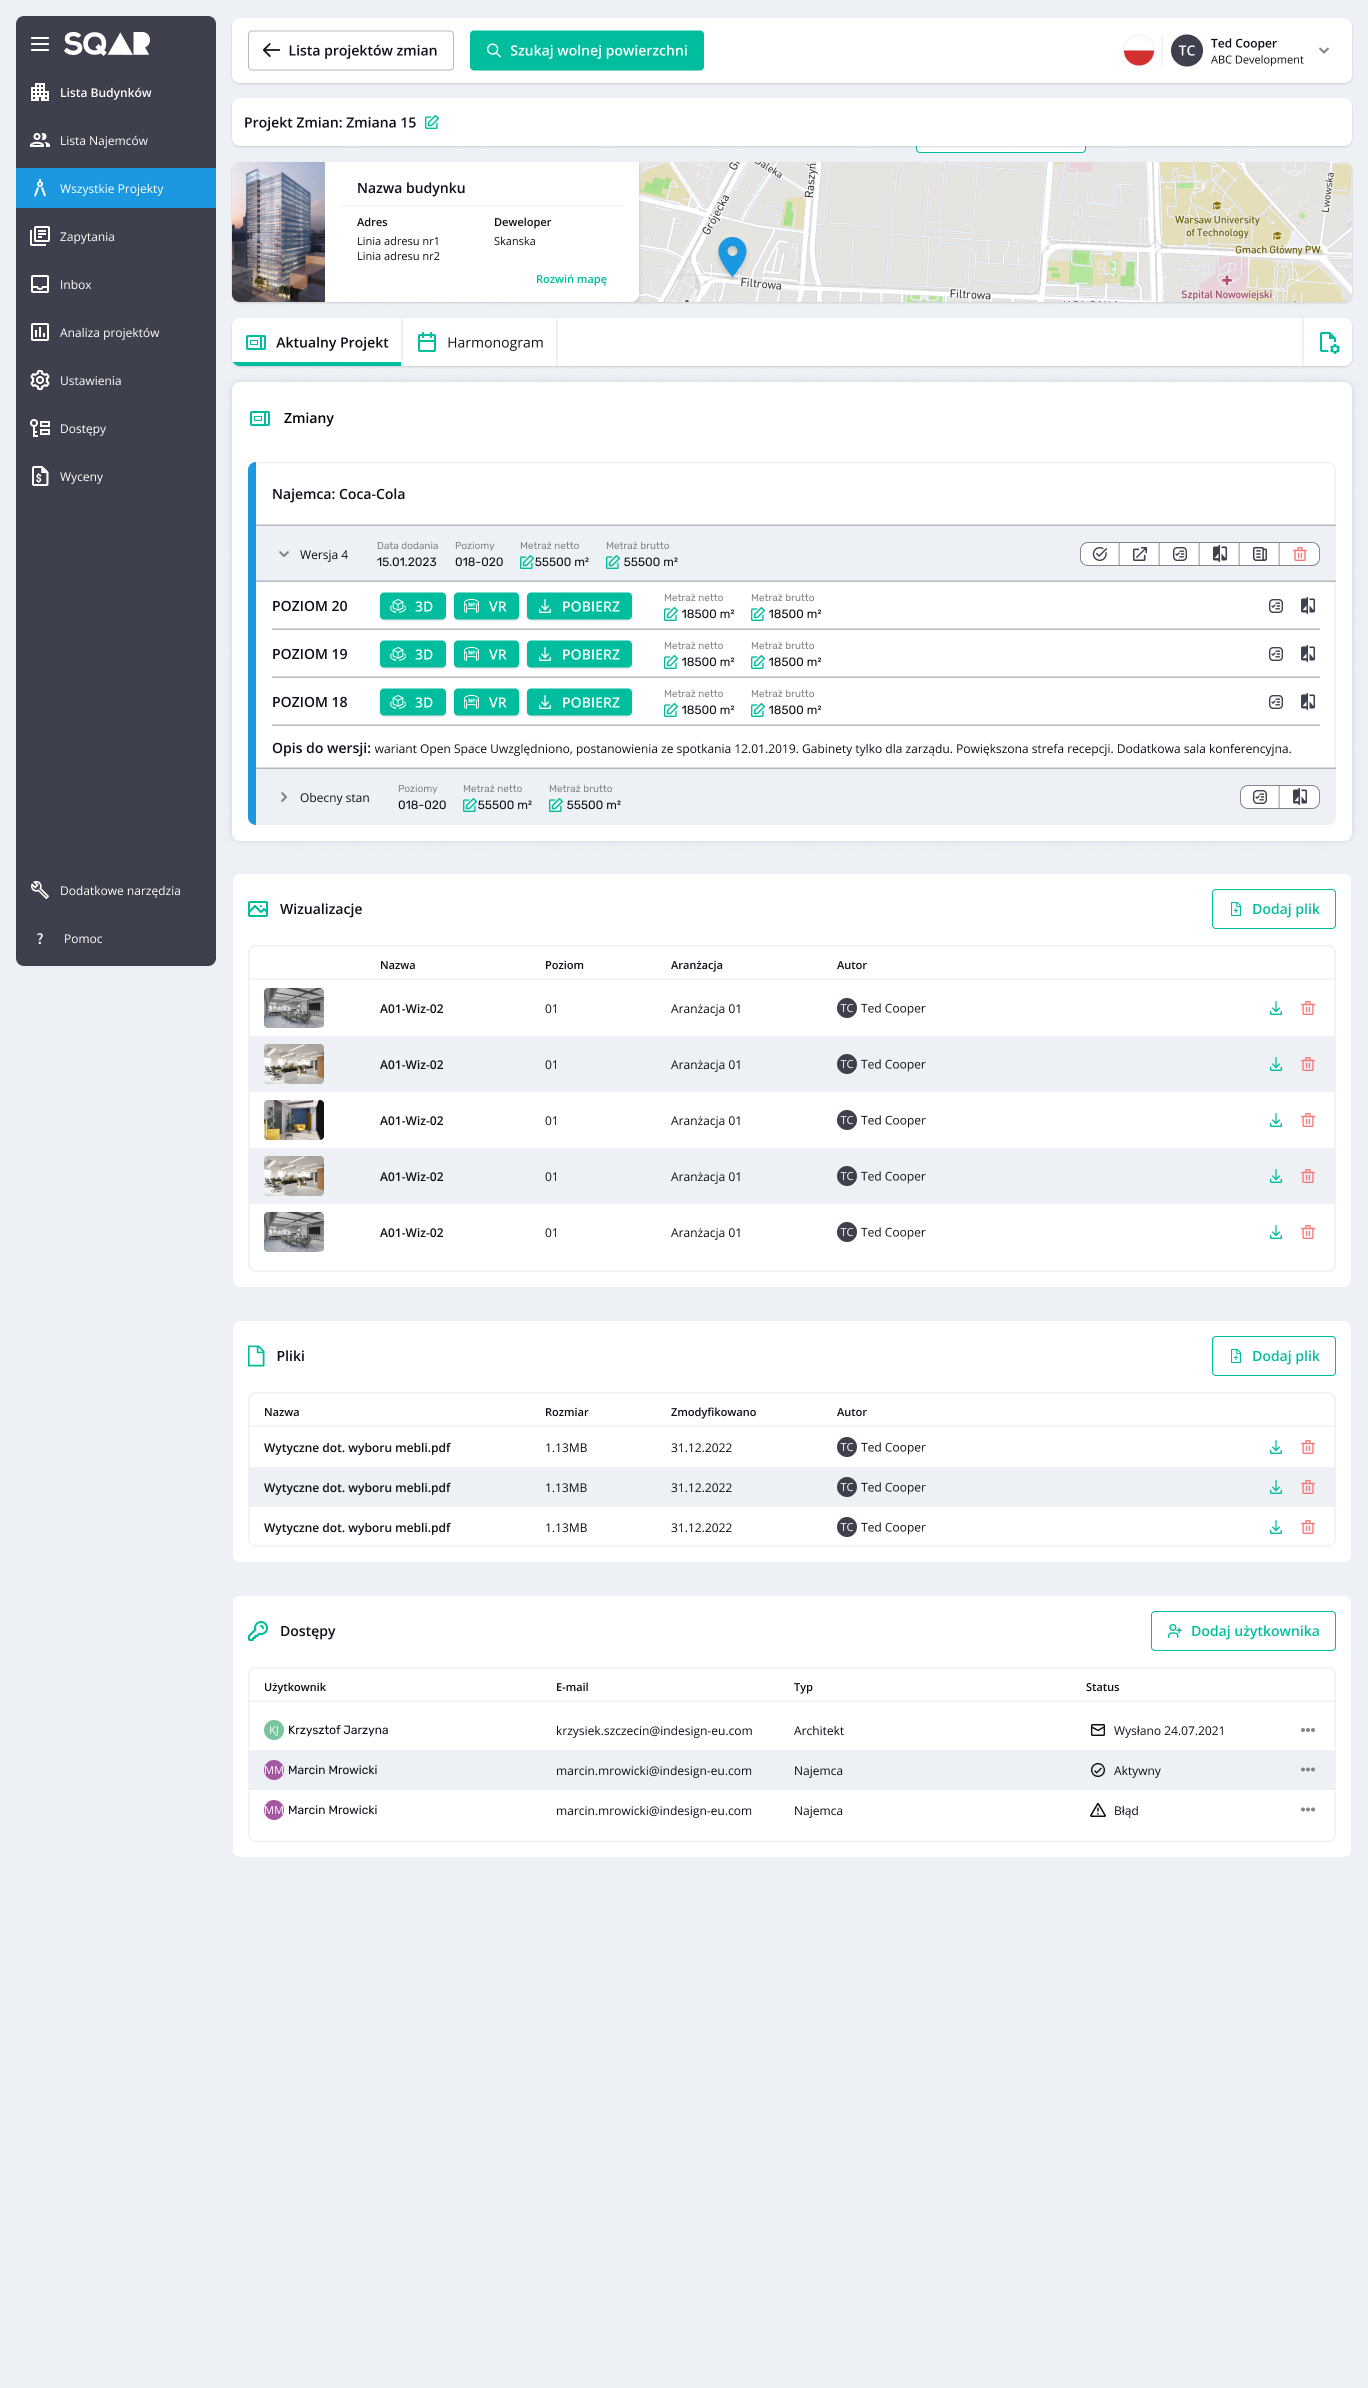The height and width of the screenshot is (2388, 1368).
Task: Open the Ted Cooper account dropdown
Action: pyautogui.click(x=1324, y=51)
